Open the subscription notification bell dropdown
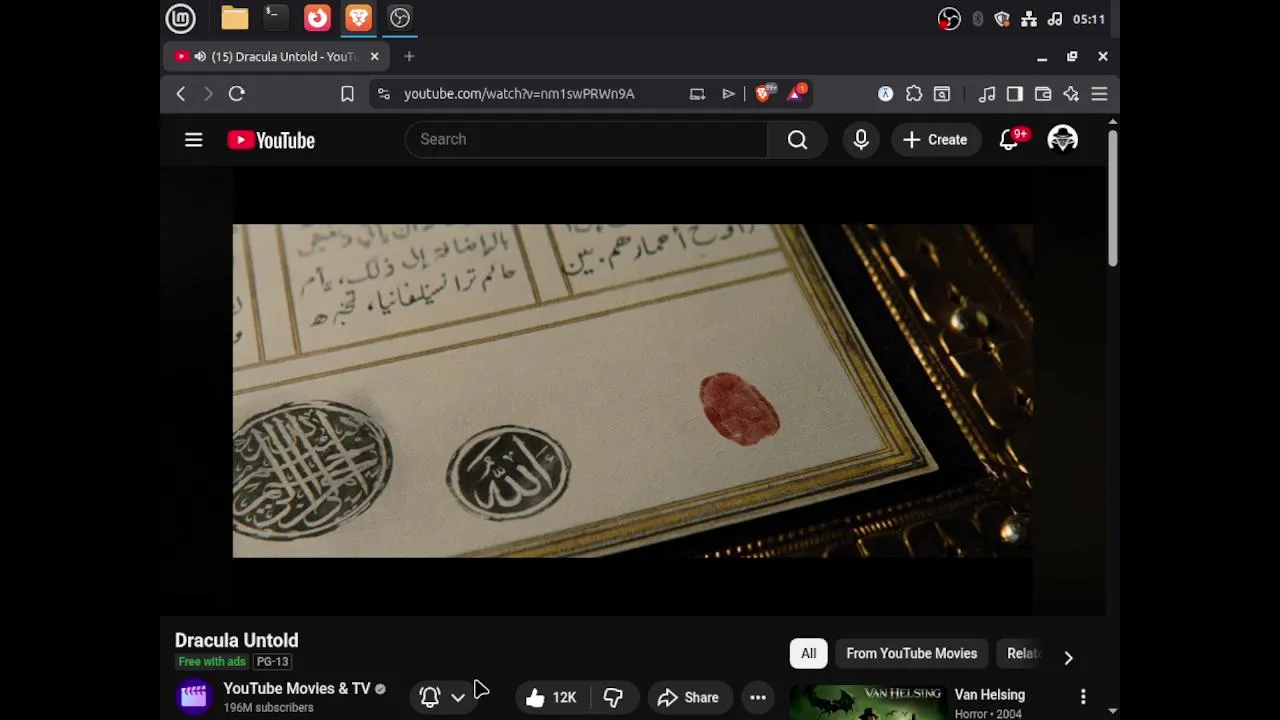 click(443, 697)
